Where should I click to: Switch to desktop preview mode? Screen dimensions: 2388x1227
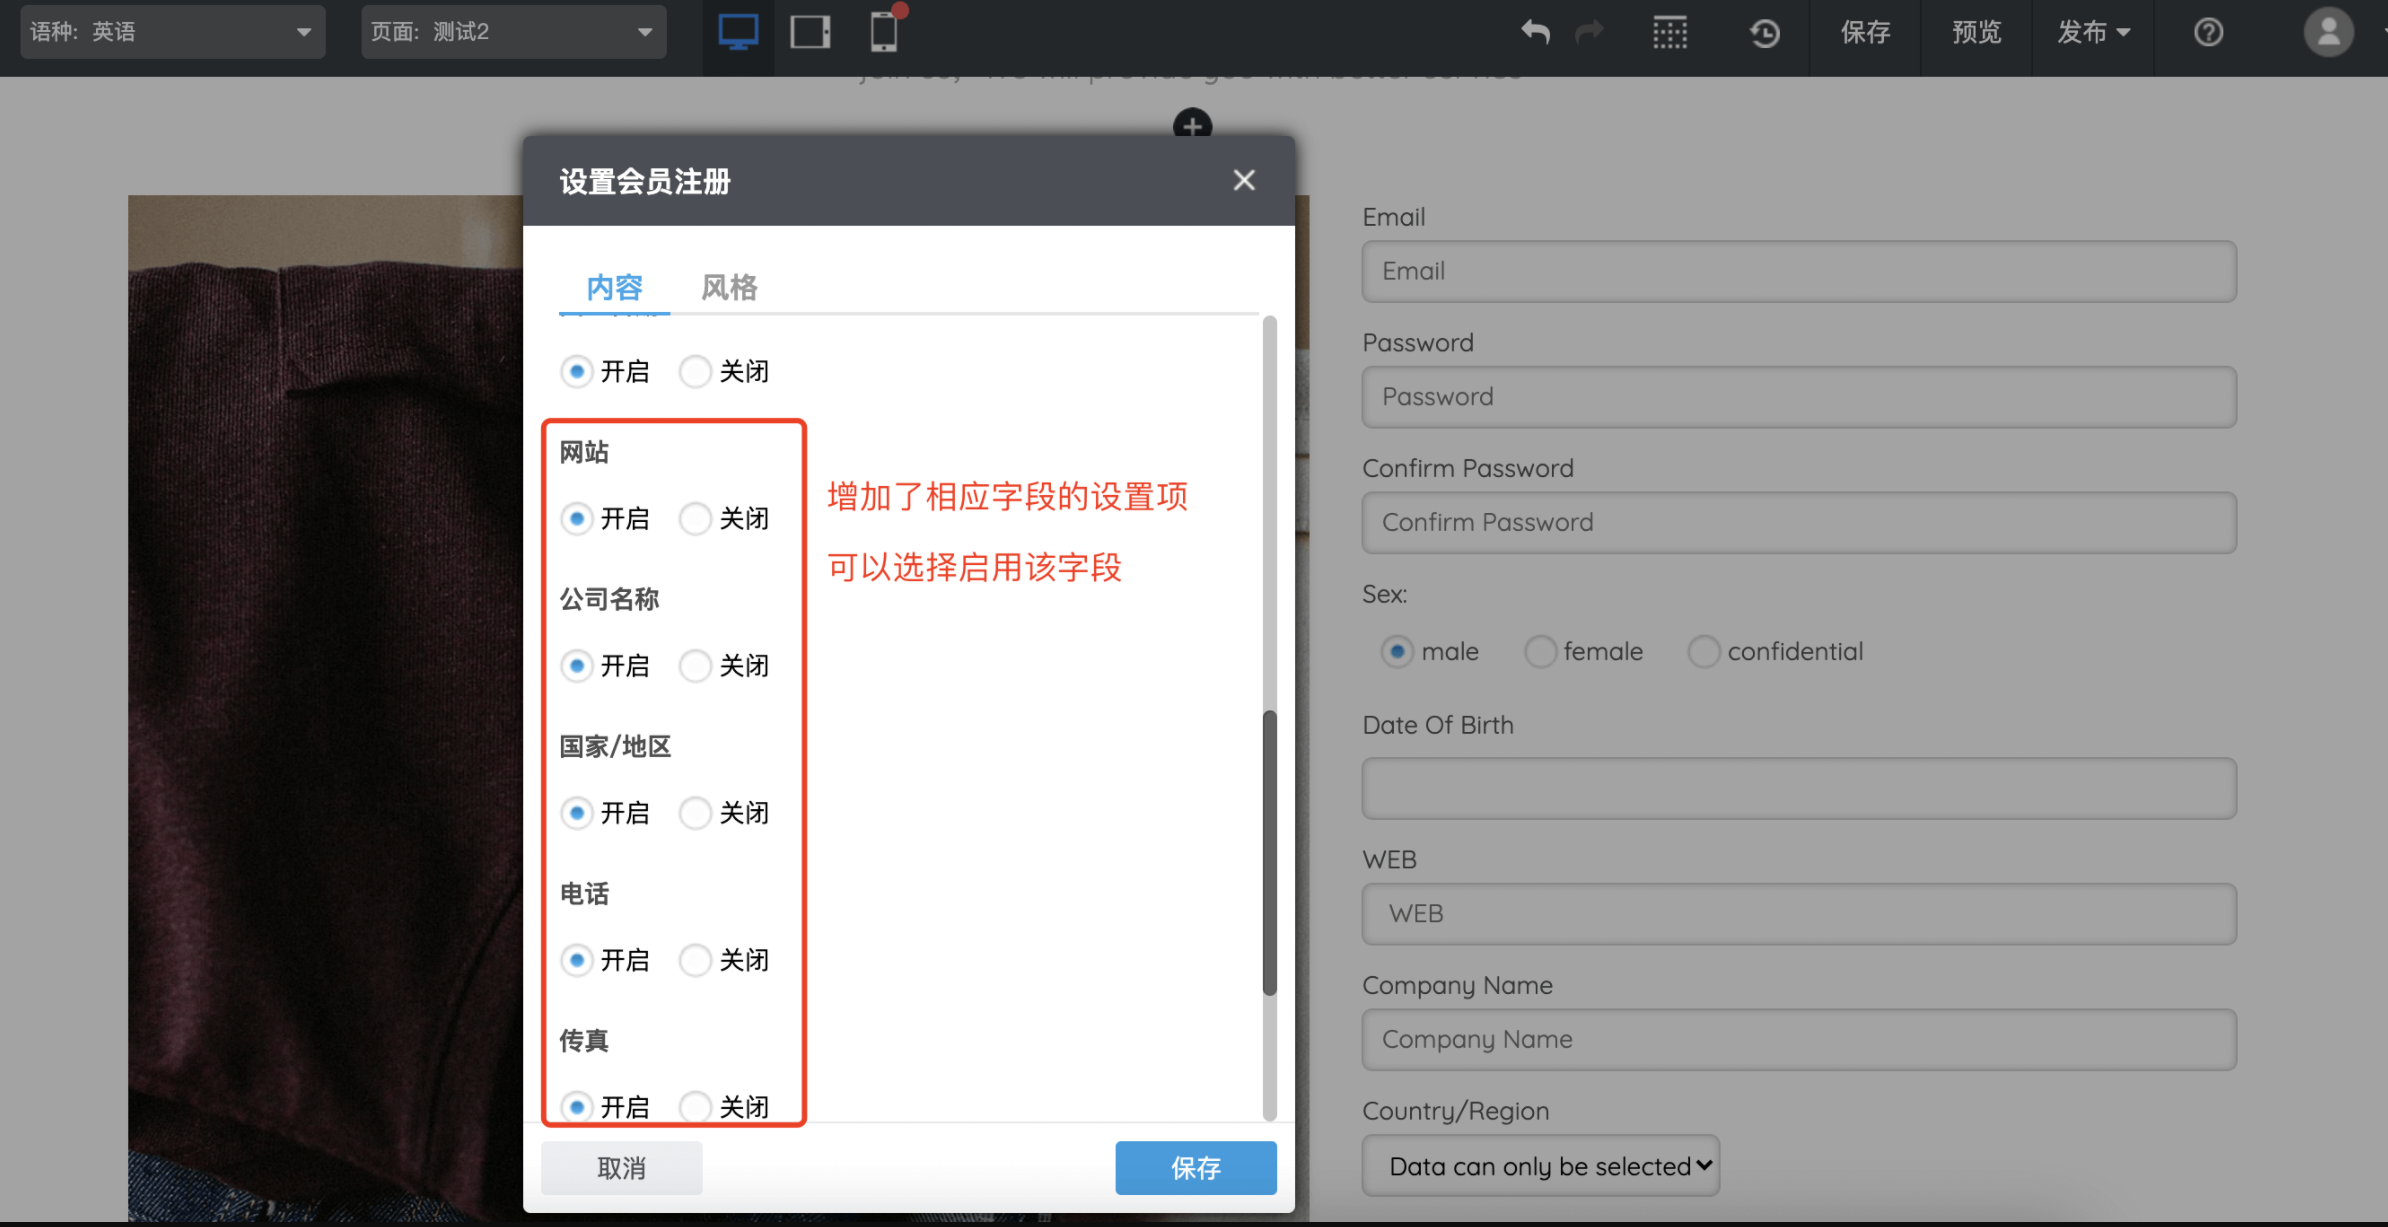pyautogui.click(x=738, y=31)
